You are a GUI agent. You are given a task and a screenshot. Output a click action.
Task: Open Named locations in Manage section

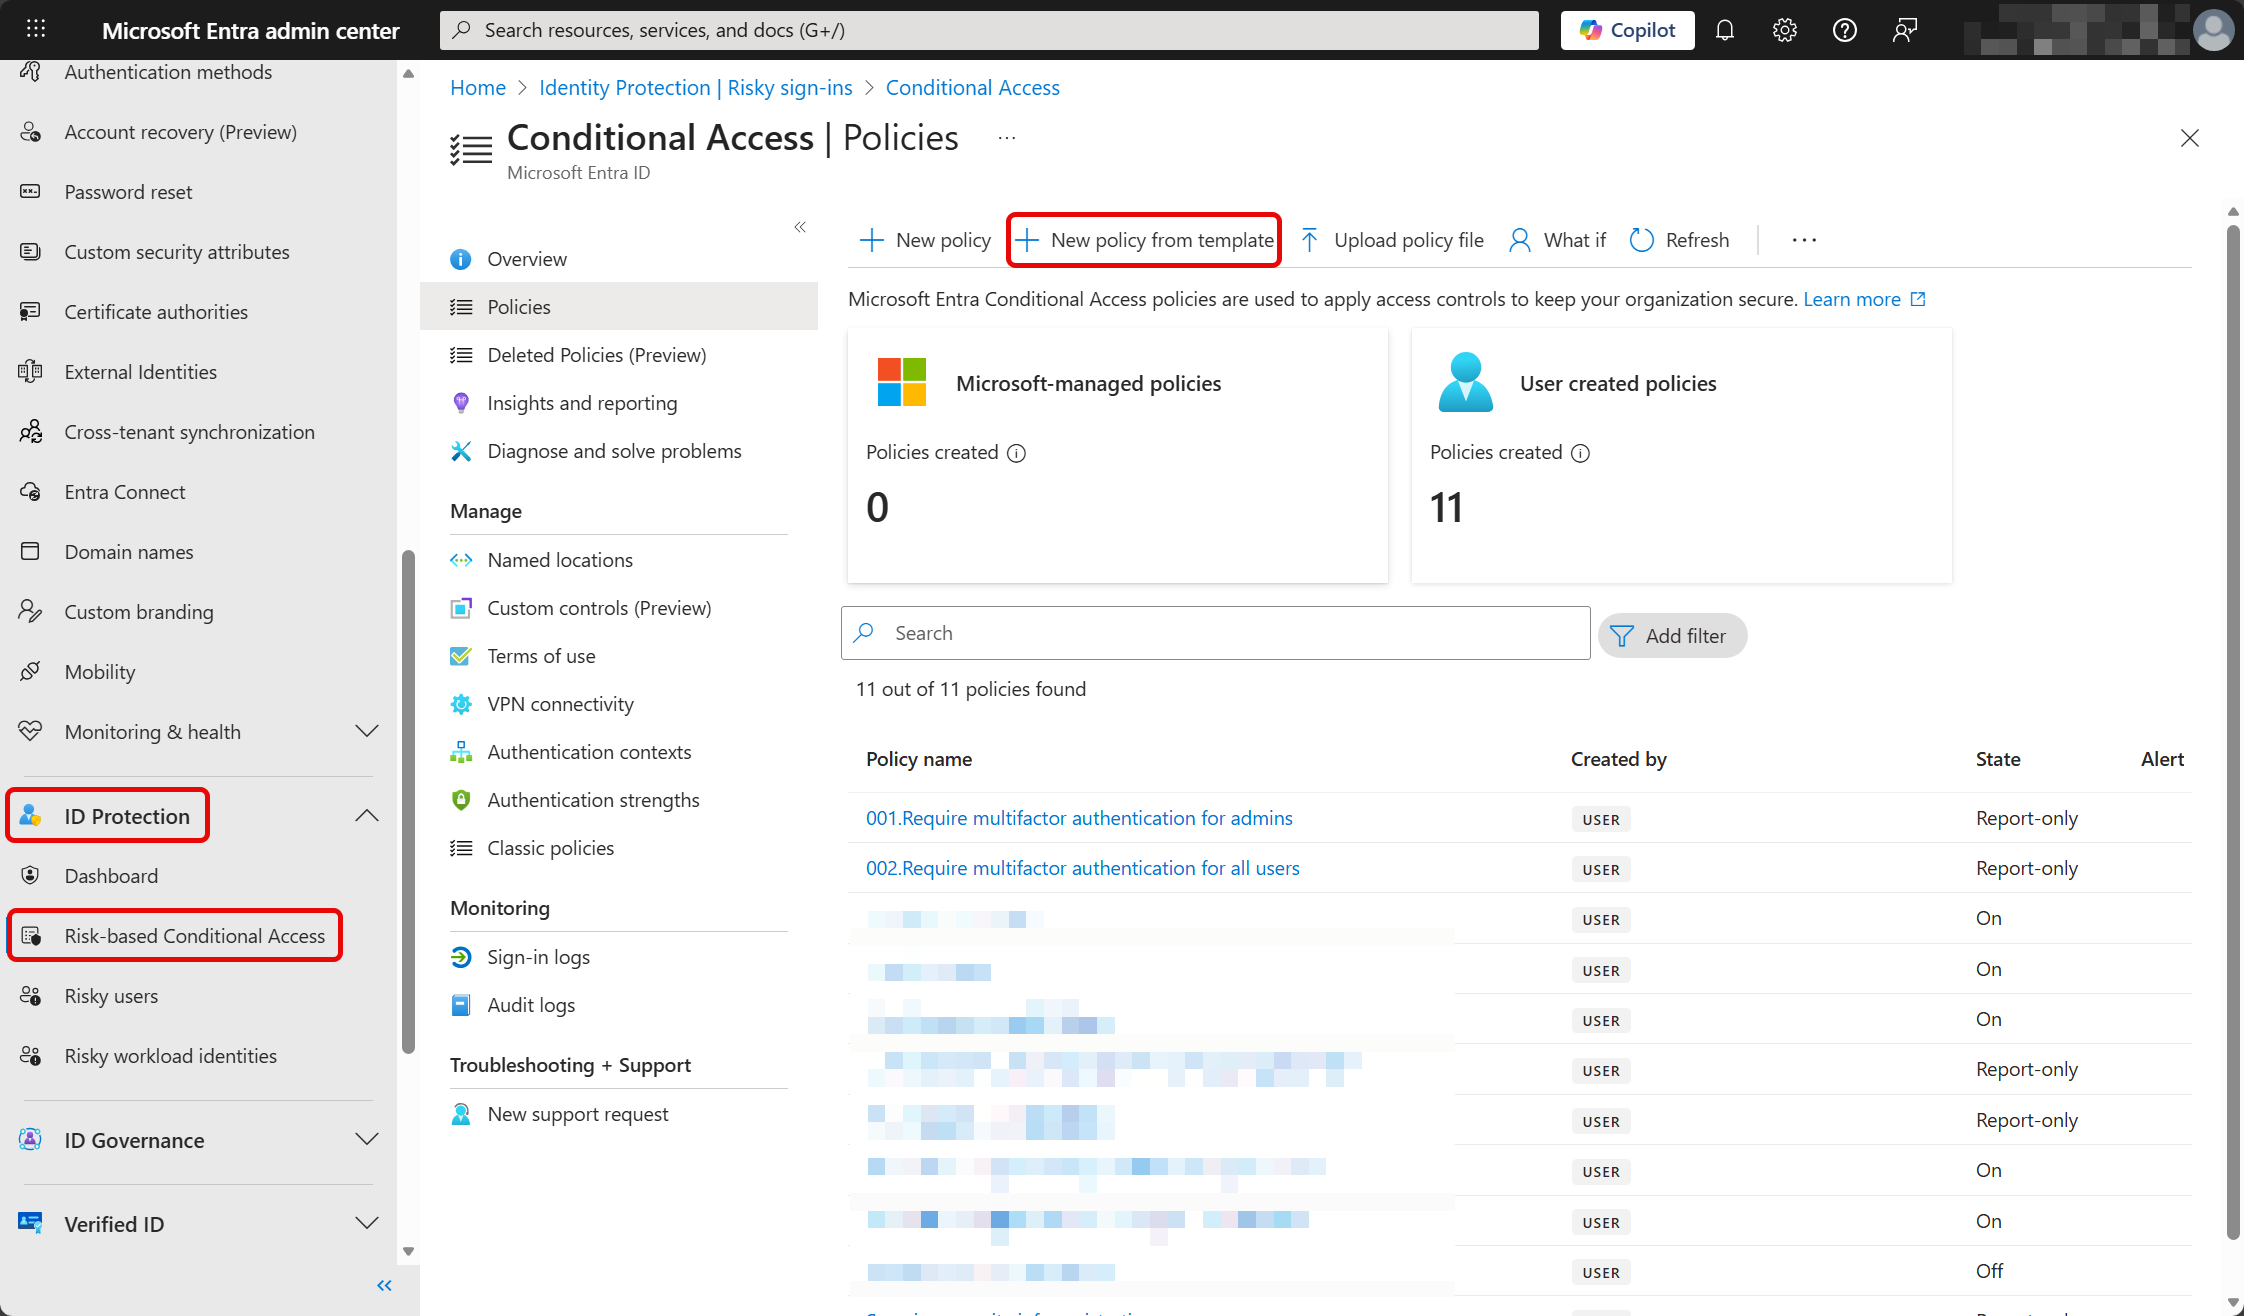click(560, 560)
